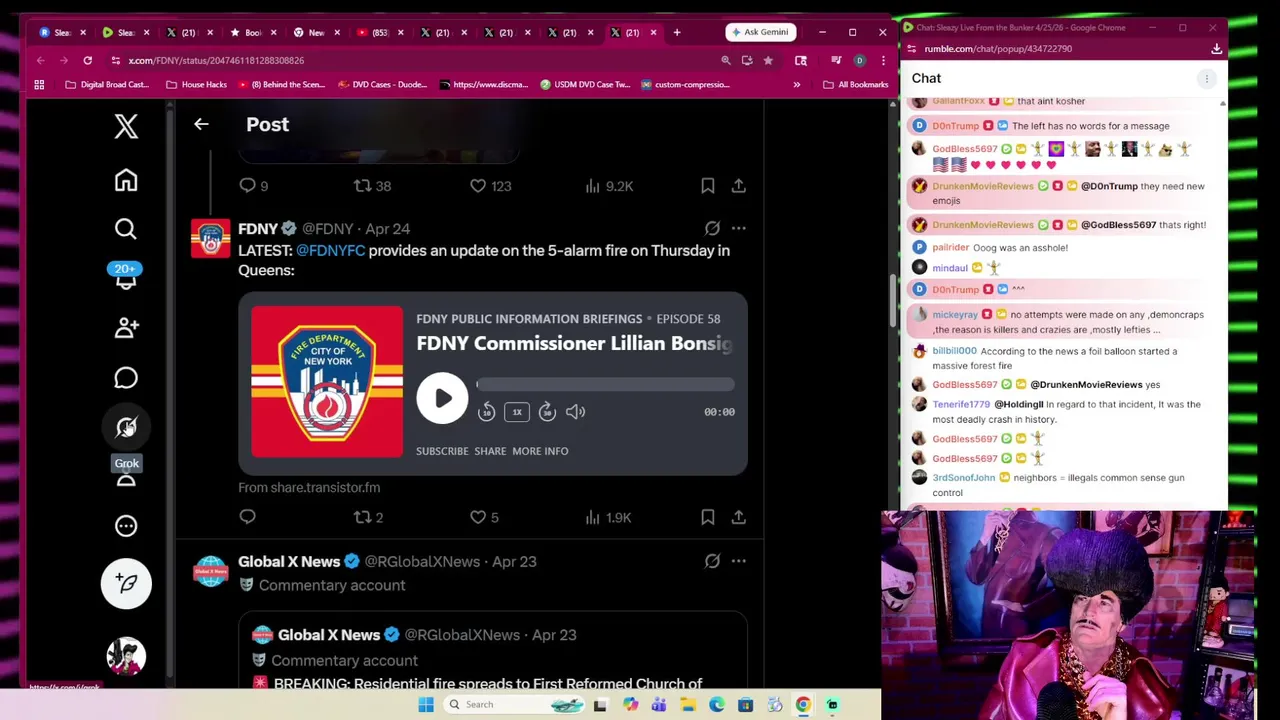Open the quoted Global X News post

492,651
